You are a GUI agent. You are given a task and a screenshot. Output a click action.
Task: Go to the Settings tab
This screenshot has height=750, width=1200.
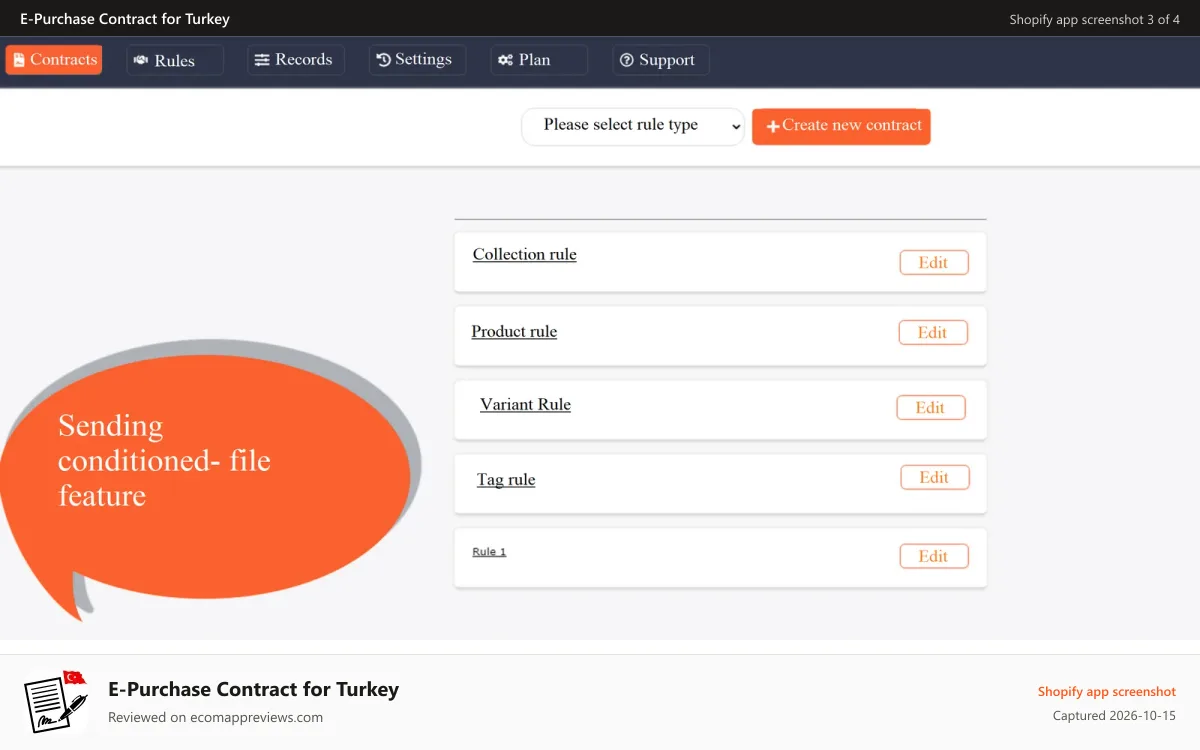tap(417, 60)
